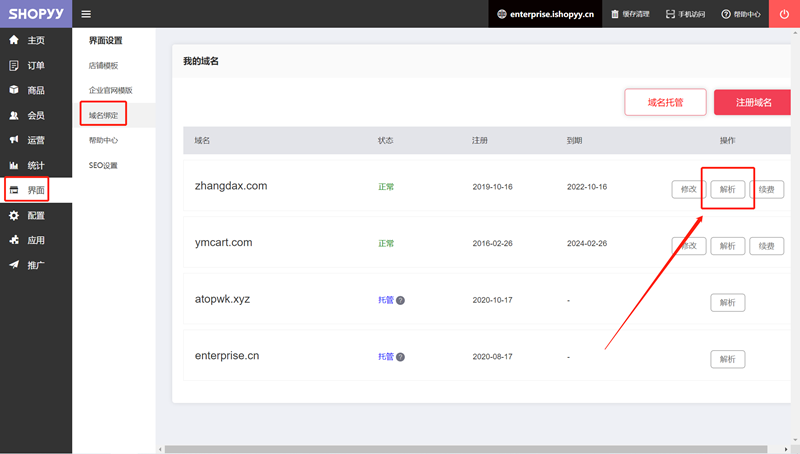Open the 主页 sidebar menu
The height and width of the screenshot is (454, 800).
36,40
